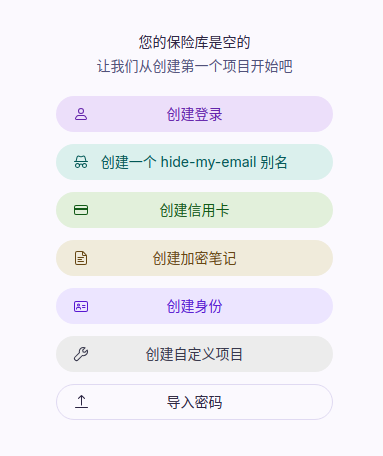Create a hide-my-email 别名 alias
383x456 pixels.
tap(194, 162)
